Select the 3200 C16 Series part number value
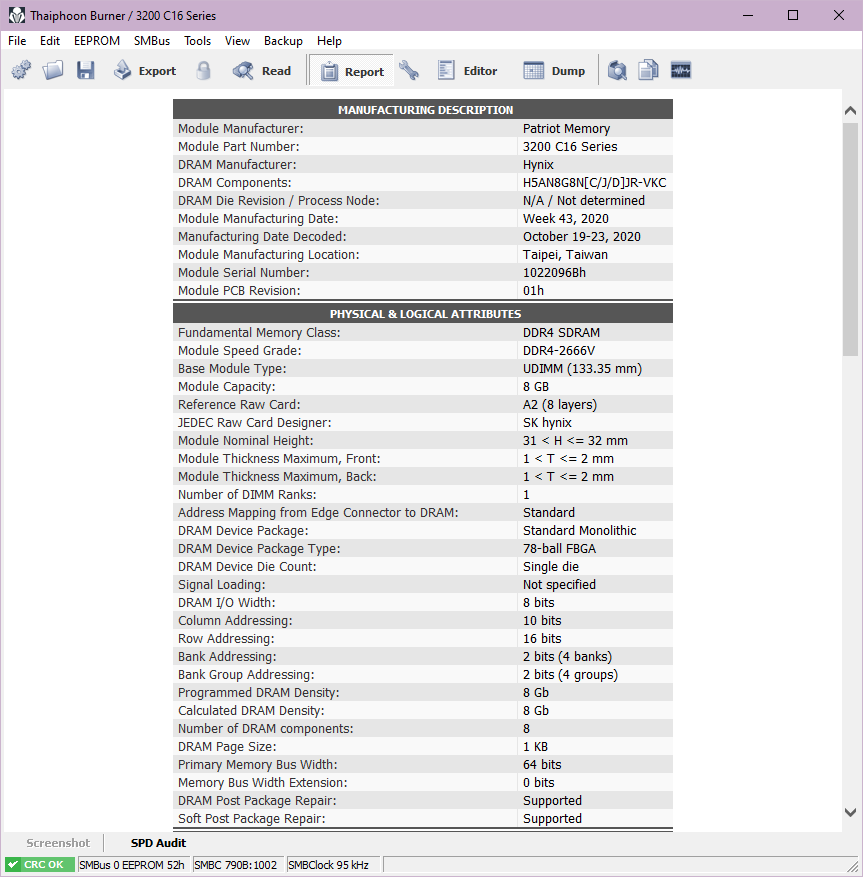863x877 pixels. point(570,147)
